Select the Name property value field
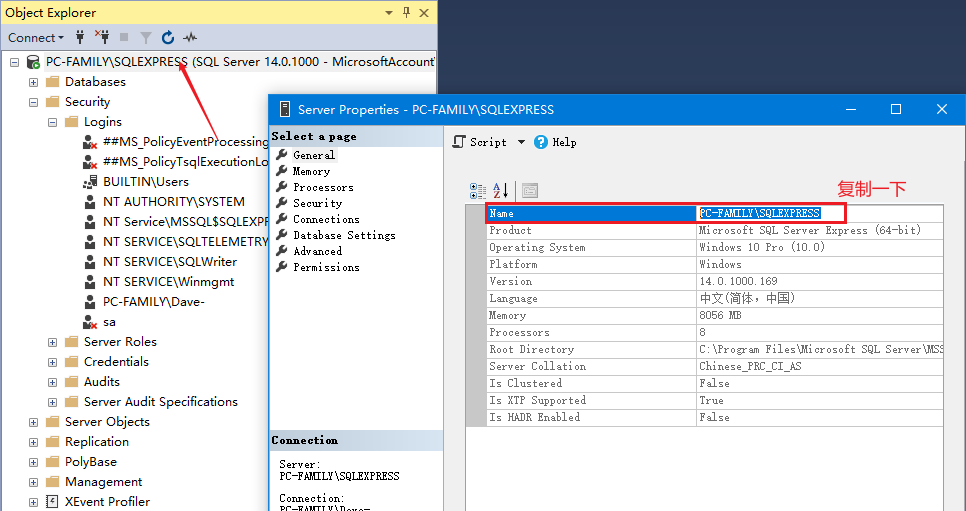The height and width of the screenshot is (511, 966). pyautogui.click(x=819, y=213)
